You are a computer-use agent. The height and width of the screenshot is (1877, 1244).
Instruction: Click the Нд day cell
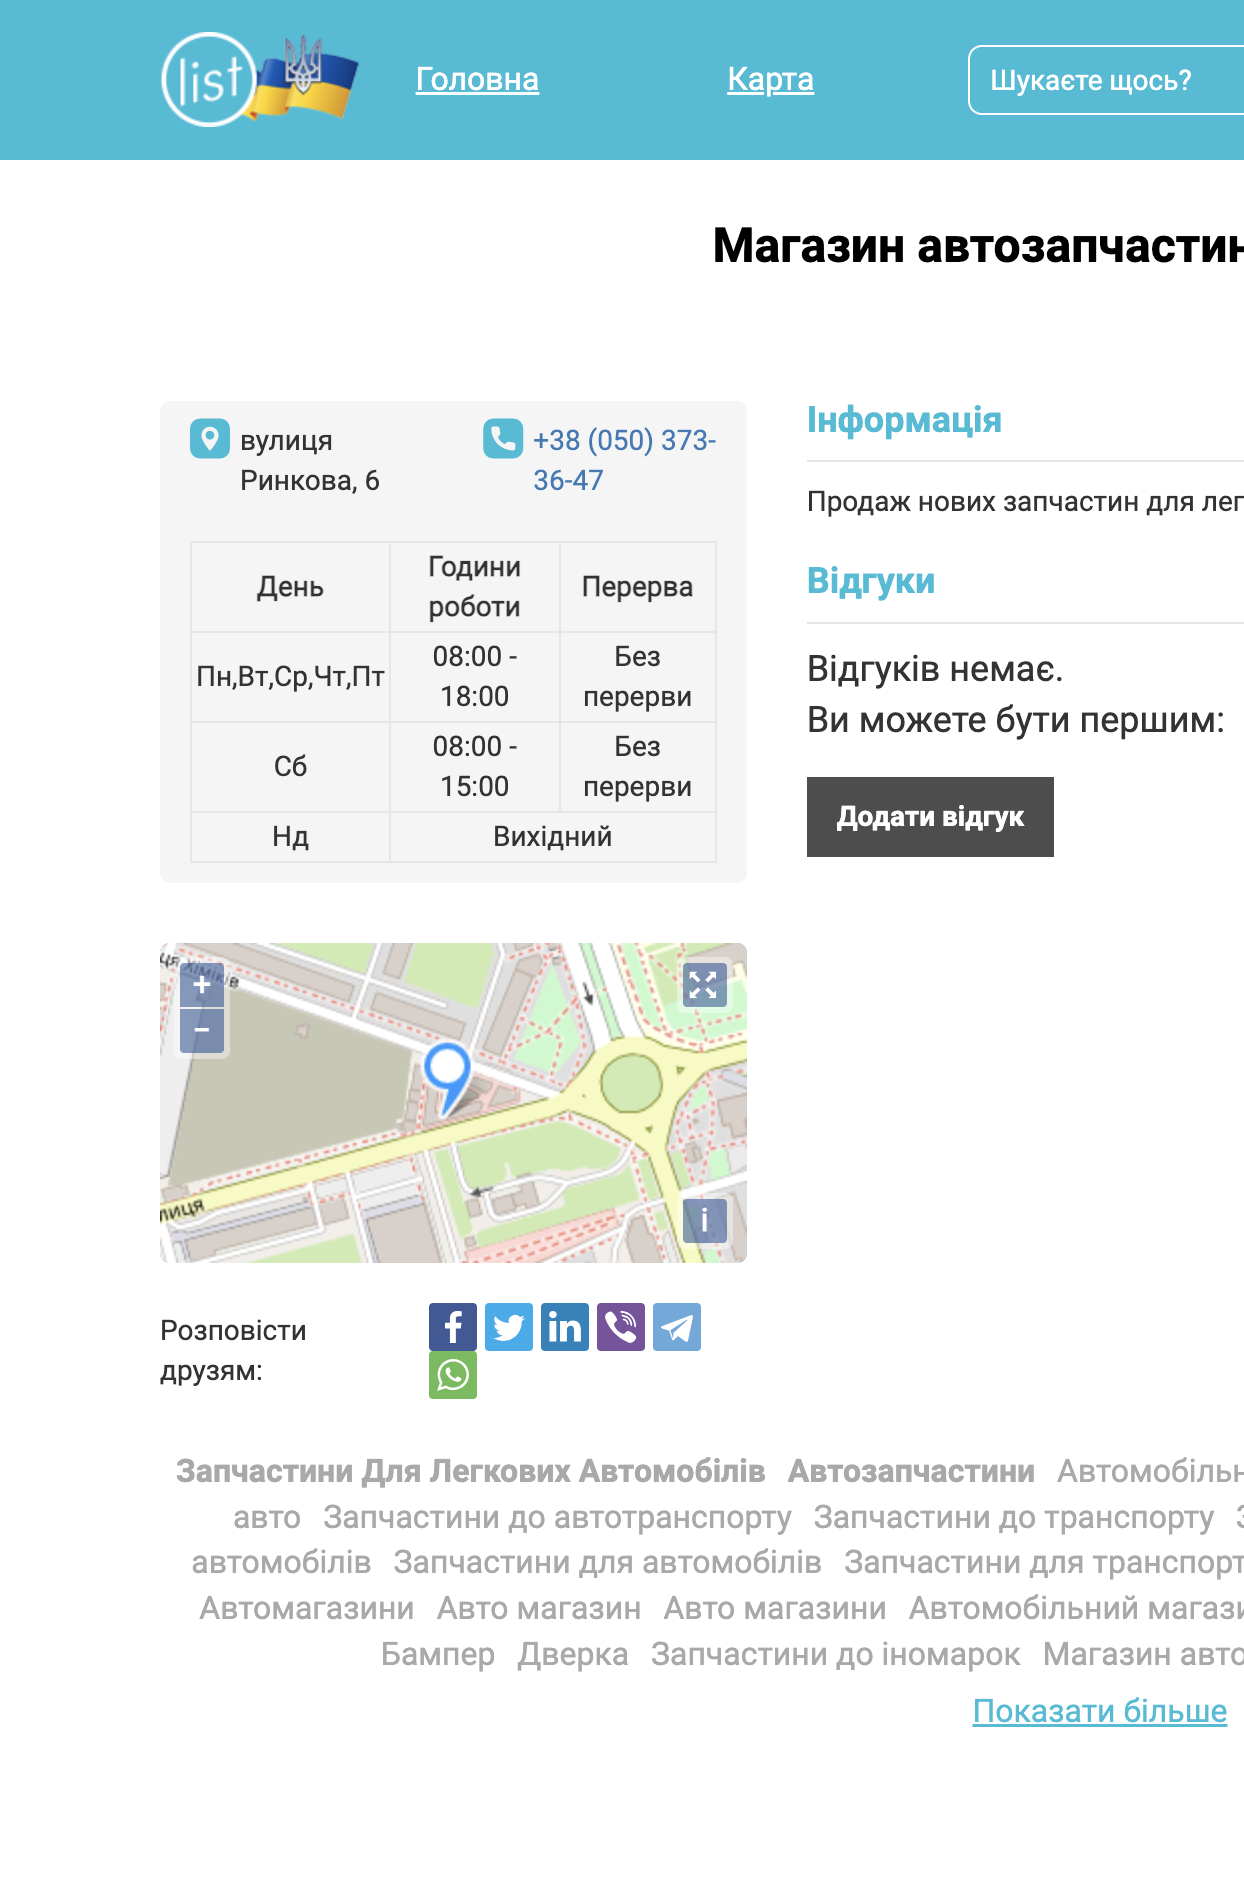coord(290,837)
